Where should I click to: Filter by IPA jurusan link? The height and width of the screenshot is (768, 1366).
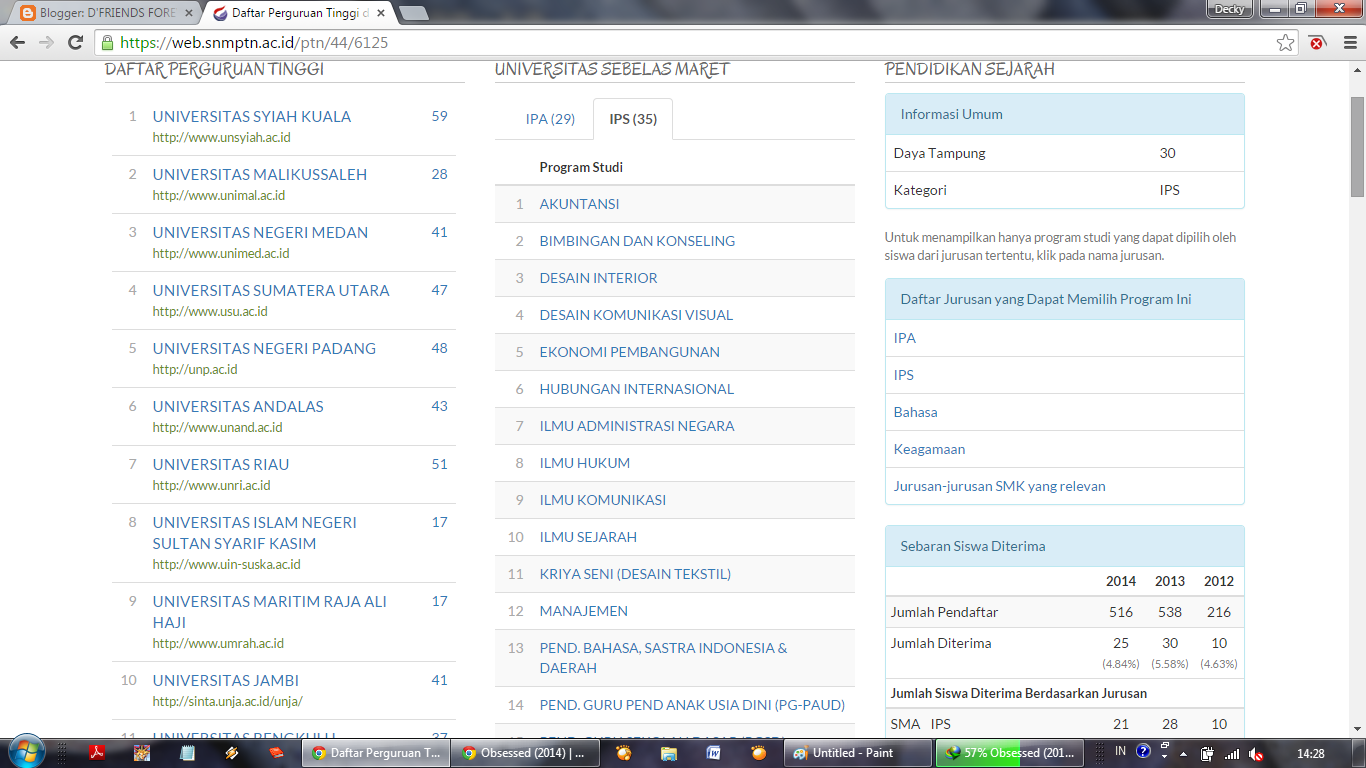coord(905,338)
